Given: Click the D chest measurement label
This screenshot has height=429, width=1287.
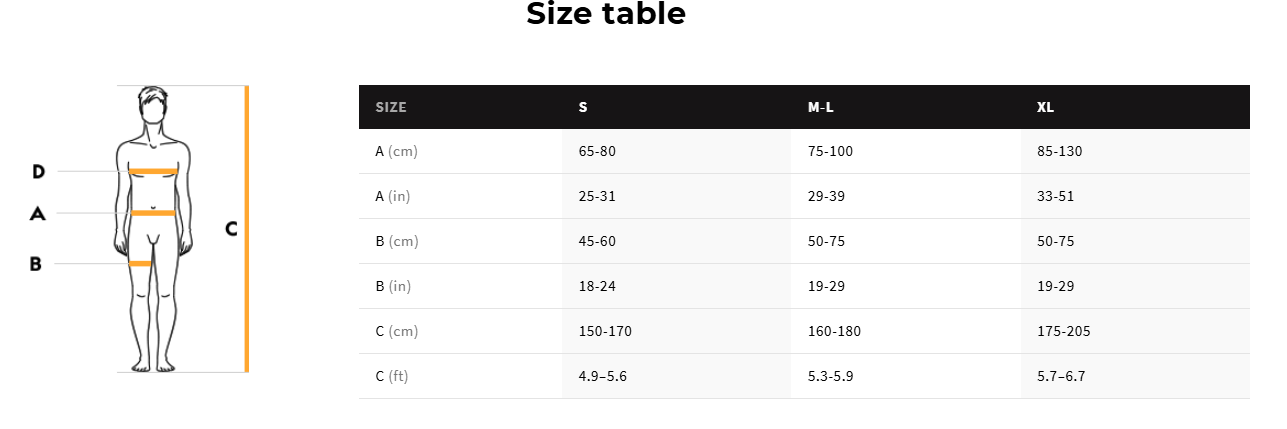Looking at the screenshot, I should coord(38,172).
